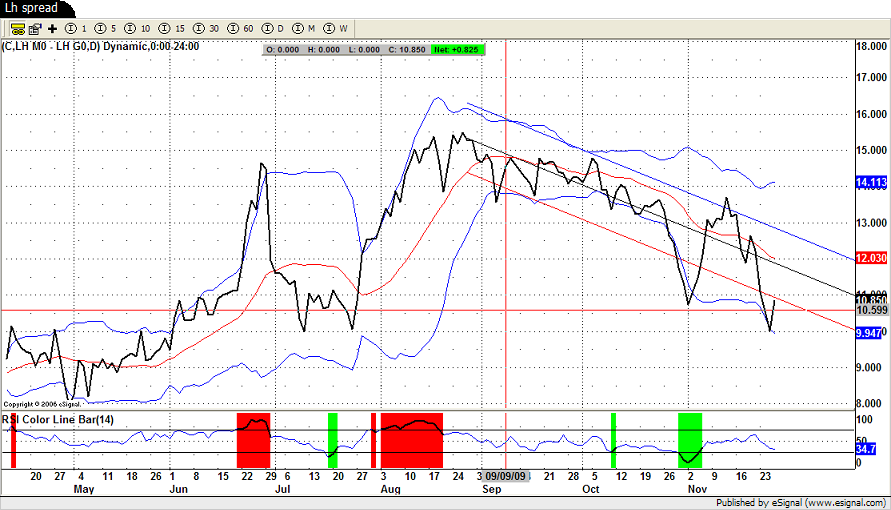Switch to 60-minute interval

pyautogui.click(x=241, y=28)
